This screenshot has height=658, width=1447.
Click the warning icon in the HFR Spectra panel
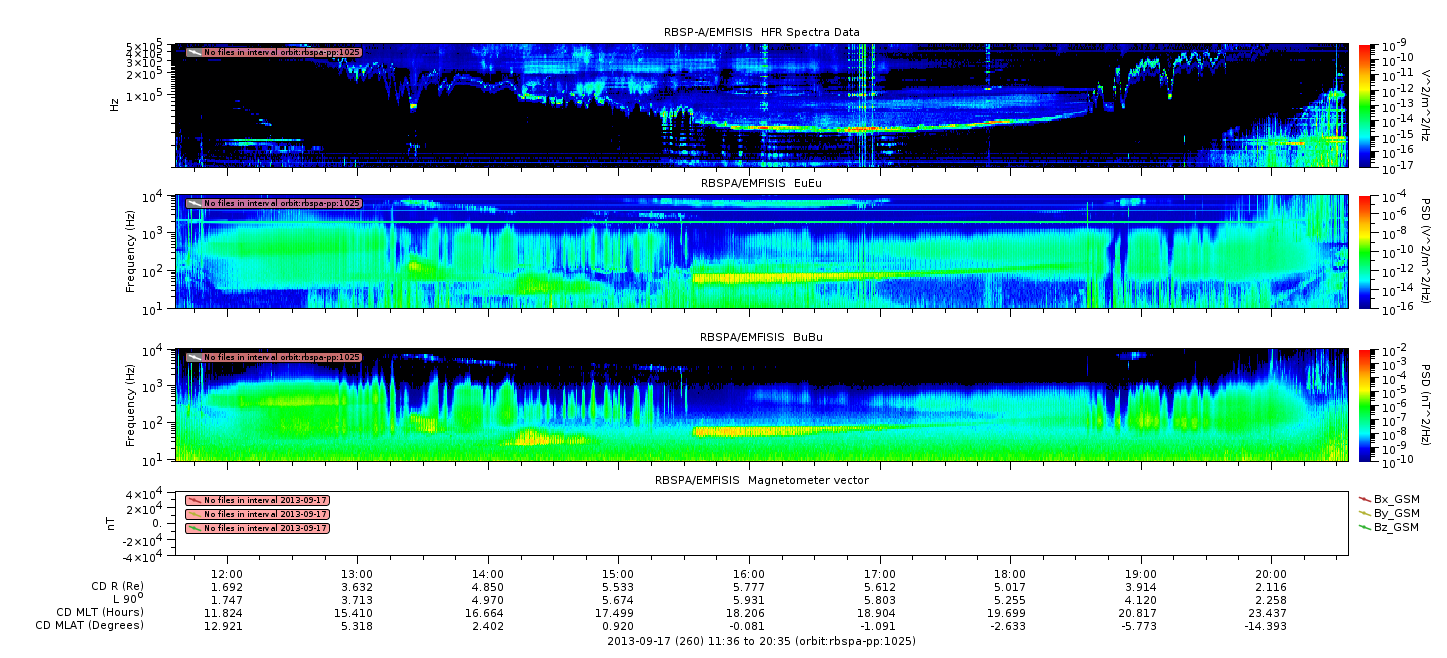(194, 52)
